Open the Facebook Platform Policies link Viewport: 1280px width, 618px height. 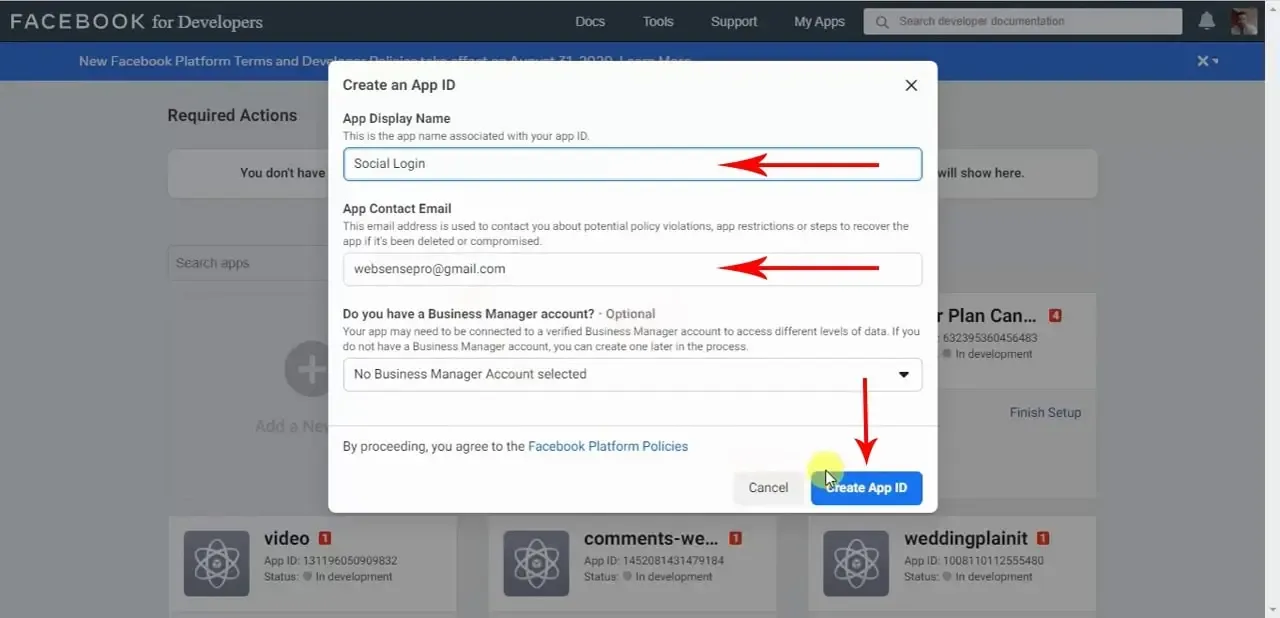click(x=608, y=446)
